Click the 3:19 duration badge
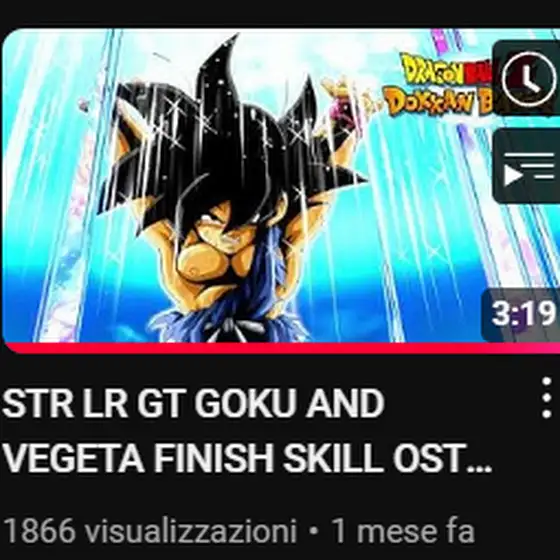 [521, 314]
